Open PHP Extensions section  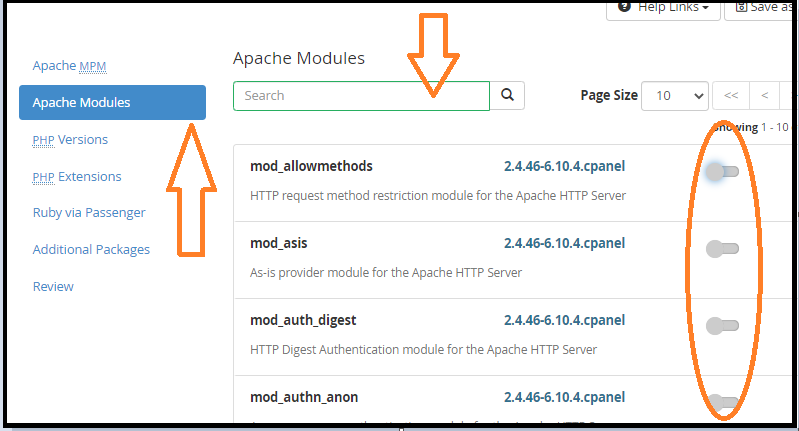click(x=77, y=176)
